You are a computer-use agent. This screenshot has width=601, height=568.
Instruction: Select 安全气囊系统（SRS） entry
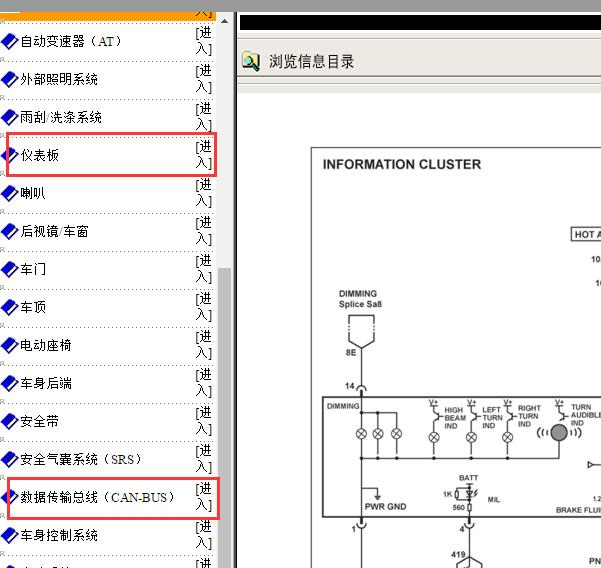pos(81,459)
